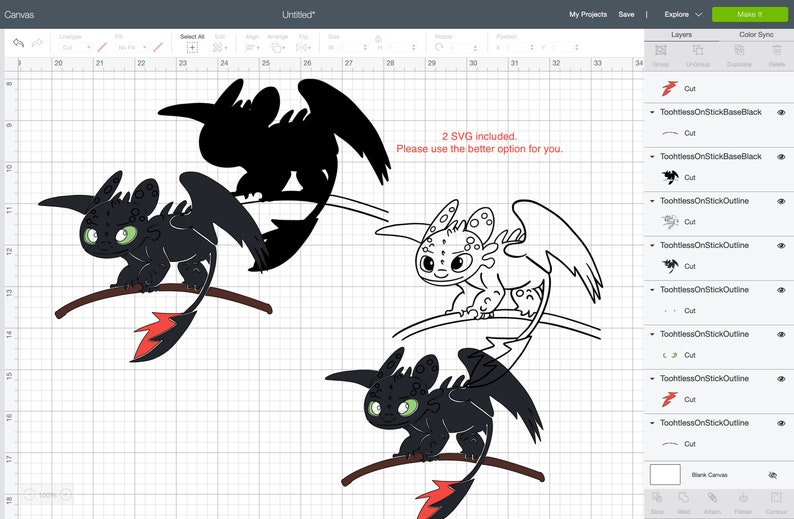Show the Blank Canvas with its eye icon

click(x=772, y=475)
